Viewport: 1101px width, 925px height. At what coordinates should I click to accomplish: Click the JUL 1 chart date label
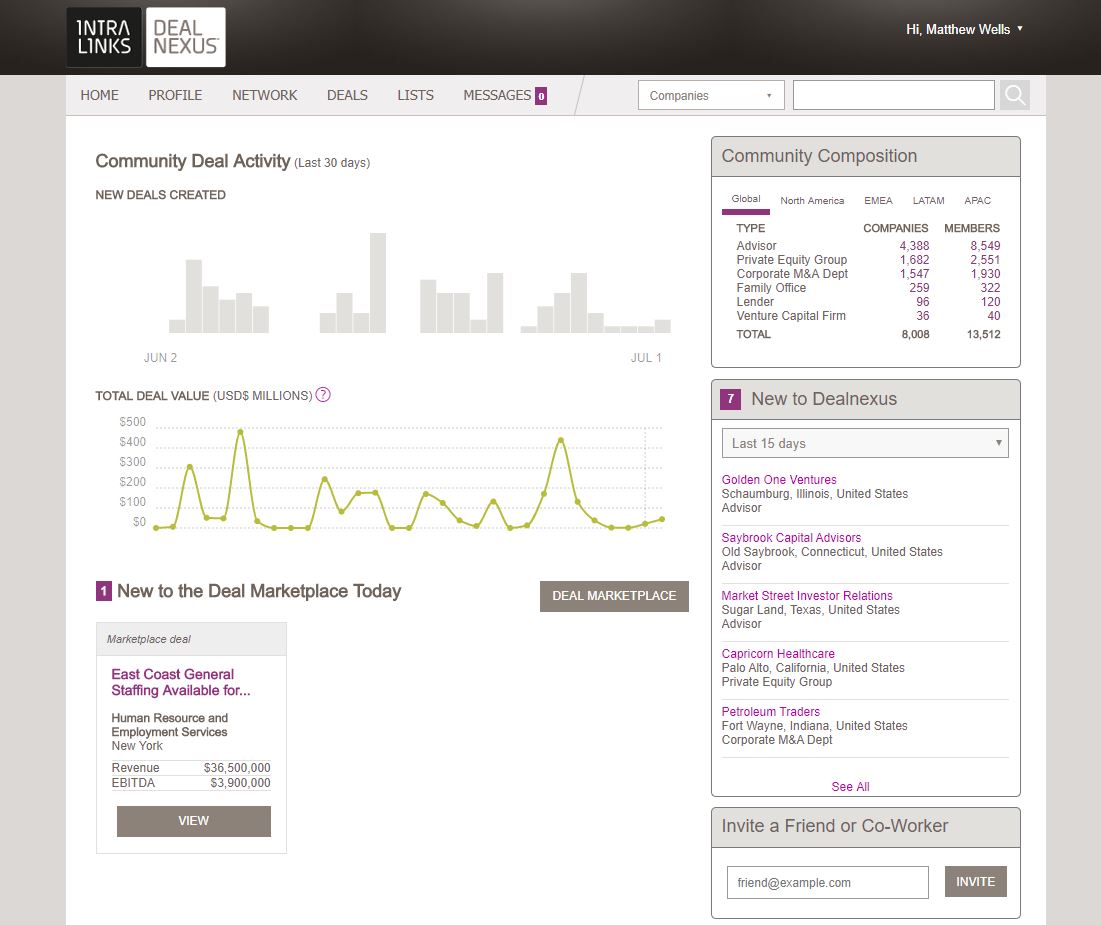point(646,357)
